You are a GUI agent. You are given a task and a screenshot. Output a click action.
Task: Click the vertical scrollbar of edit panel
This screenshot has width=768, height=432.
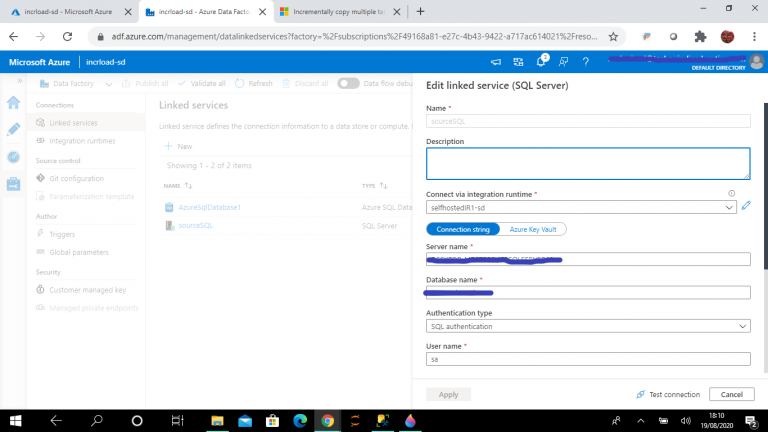[766, 186]
